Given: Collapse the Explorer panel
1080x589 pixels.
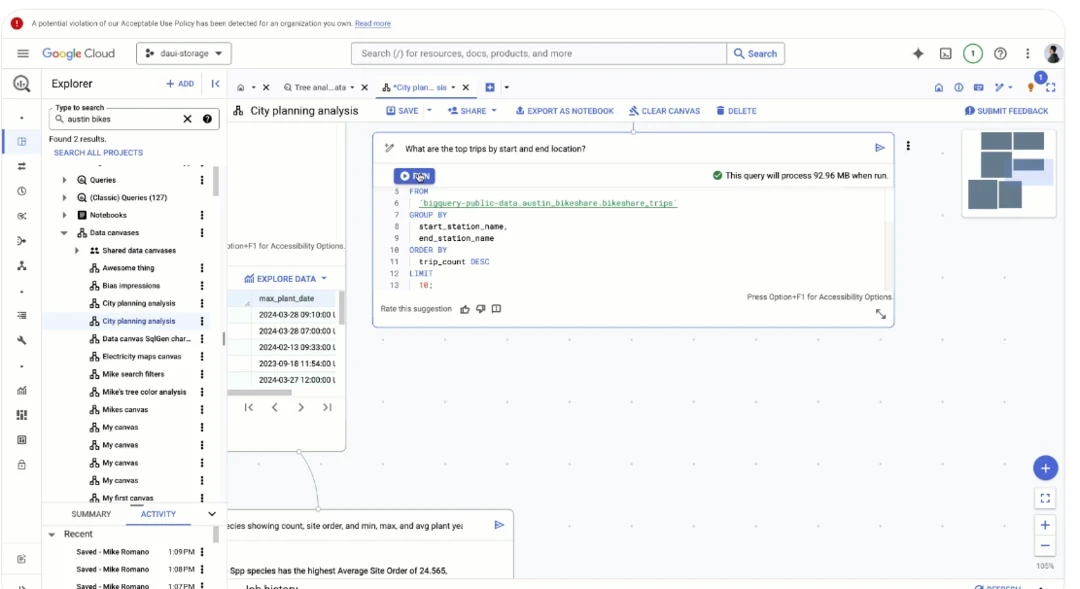Looking at the screenshot, I should [x=215, y=84].
